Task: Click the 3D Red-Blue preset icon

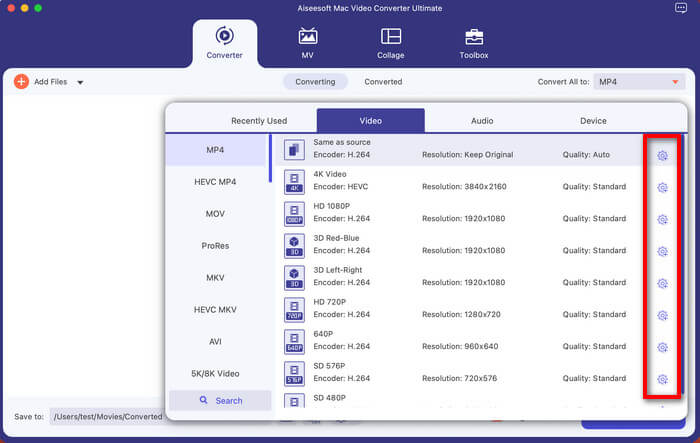Action: coord(294,246)
